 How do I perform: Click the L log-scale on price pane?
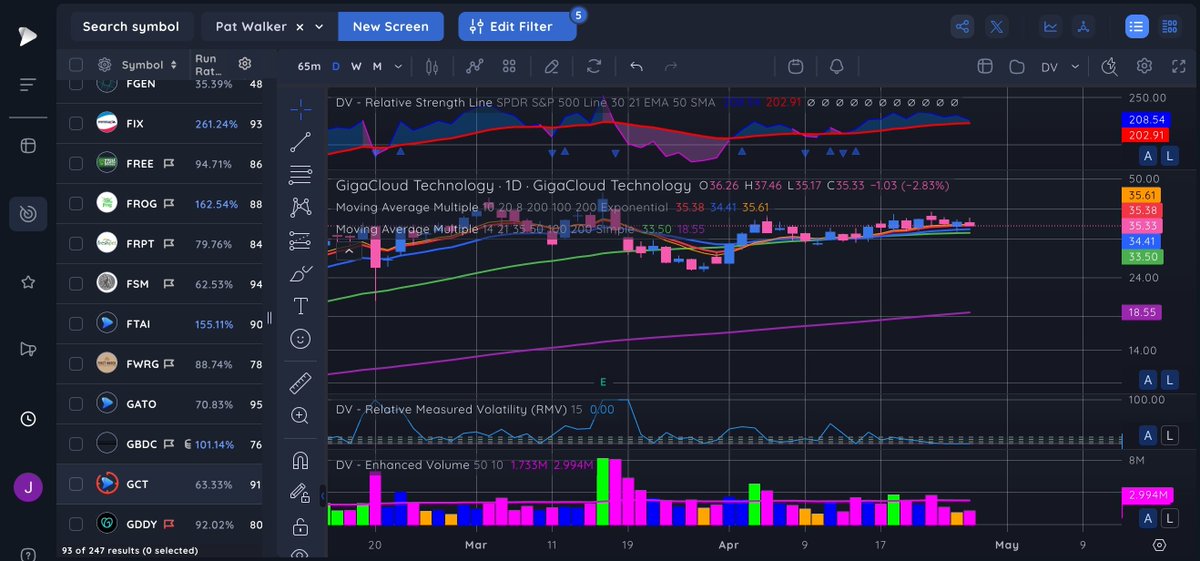click(1168, 380)
